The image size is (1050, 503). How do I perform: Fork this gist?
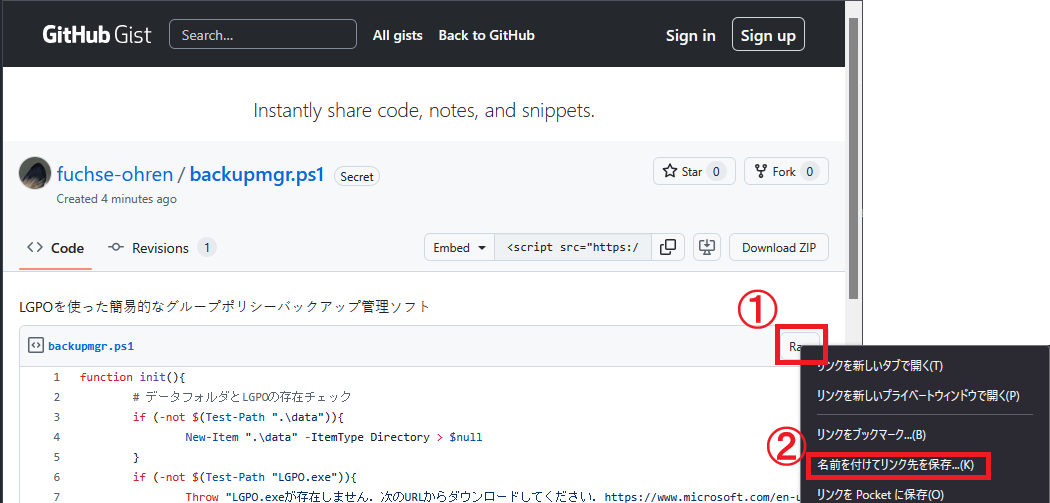786,172
